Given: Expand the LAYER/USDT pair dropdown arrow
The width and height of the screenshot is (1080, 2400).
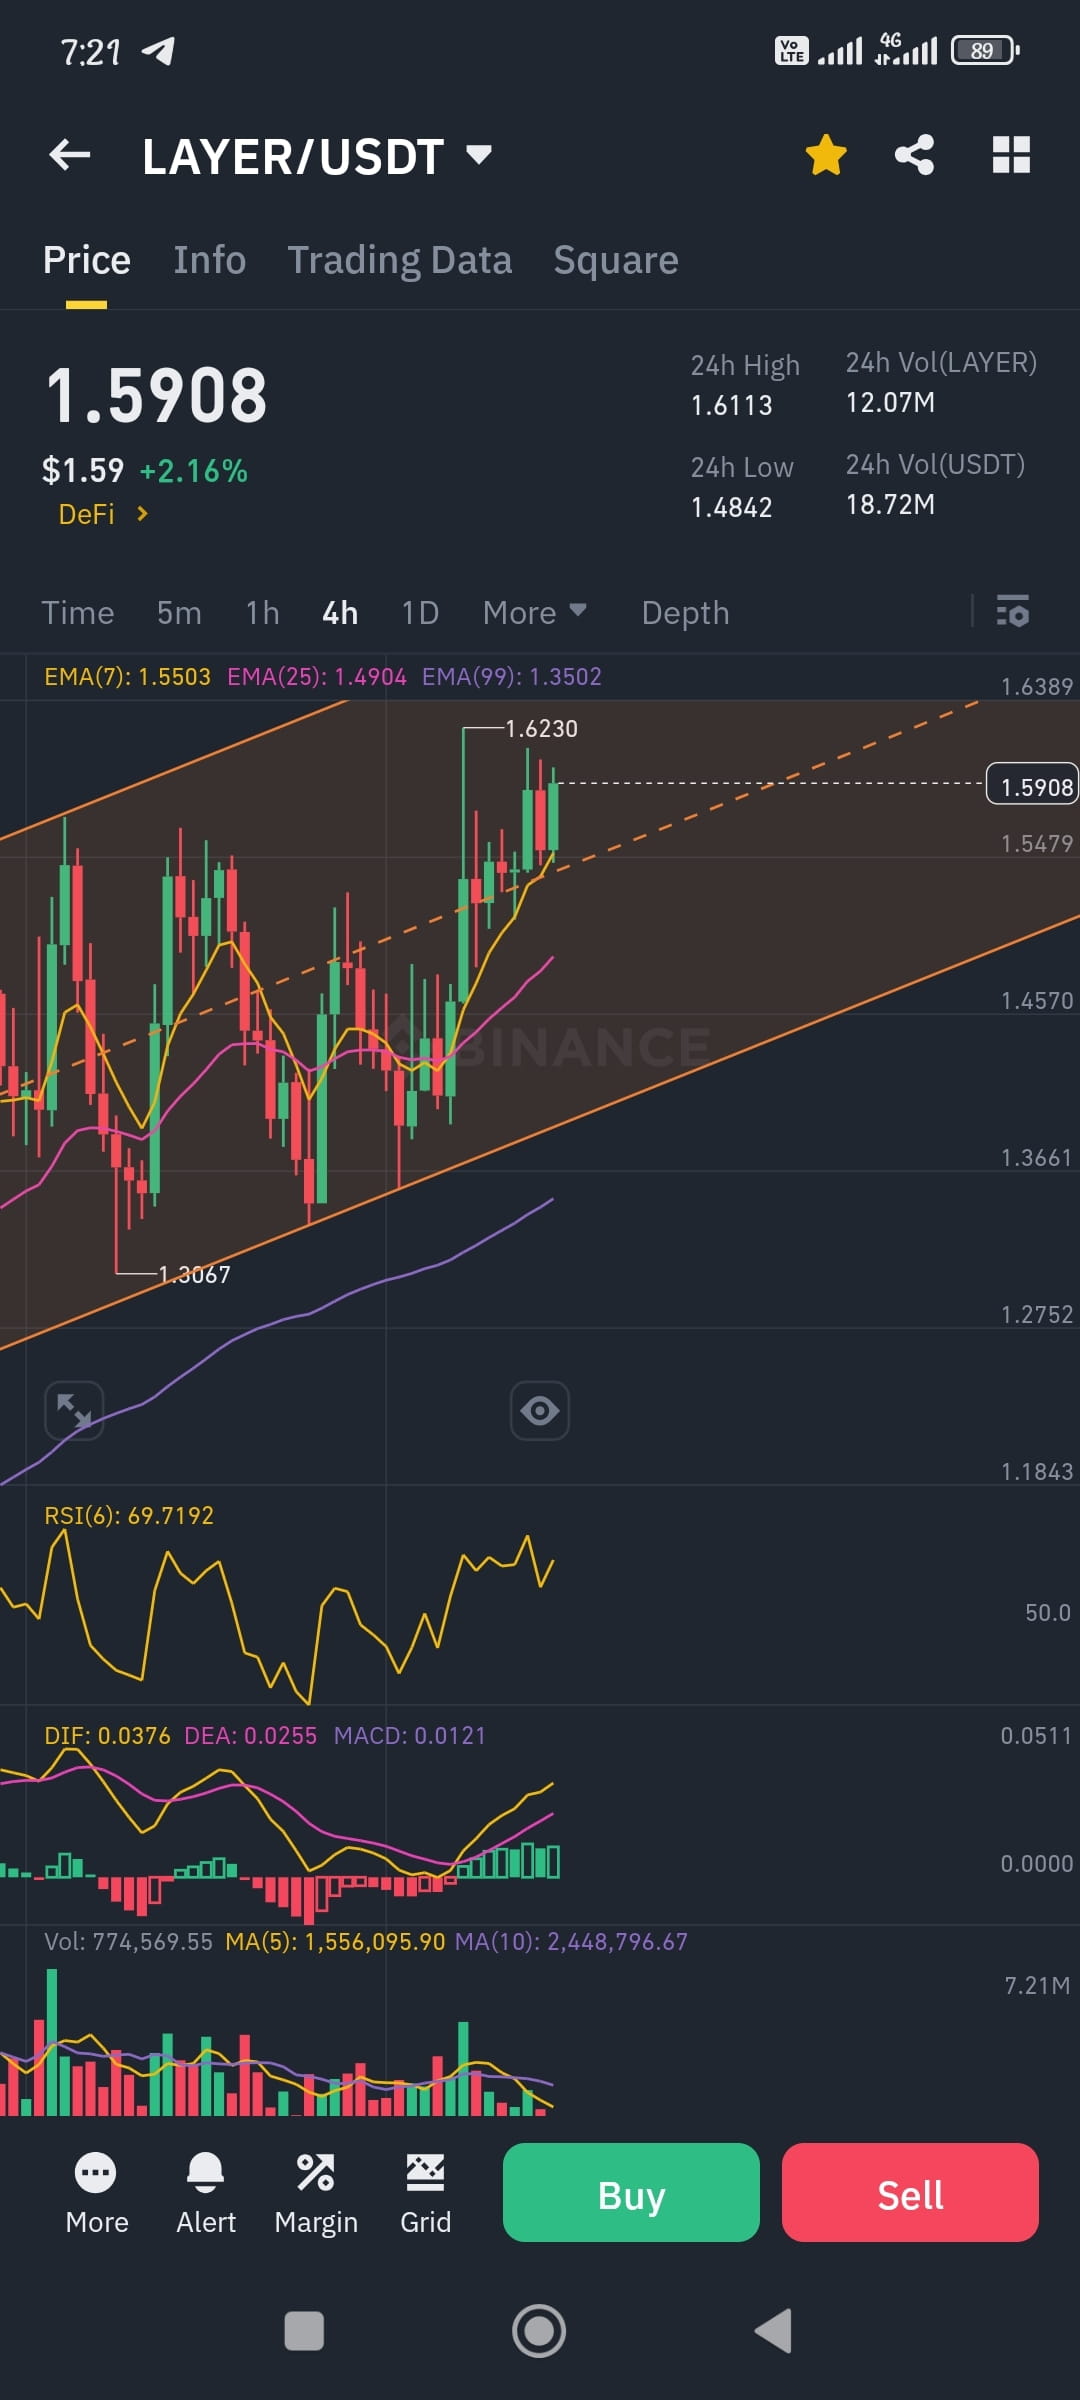Looking at the screenshot, I should point(479,154).
